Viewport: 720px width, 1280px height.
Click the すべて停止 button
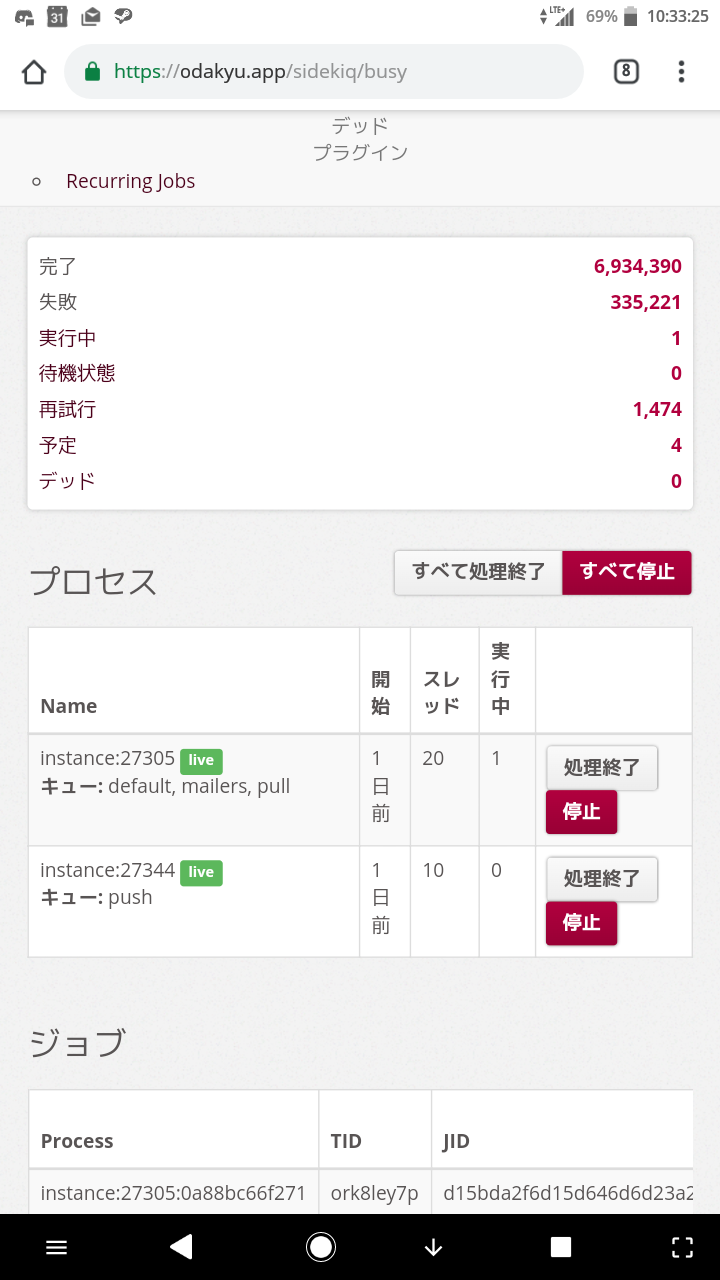click(x=627, y=573)
